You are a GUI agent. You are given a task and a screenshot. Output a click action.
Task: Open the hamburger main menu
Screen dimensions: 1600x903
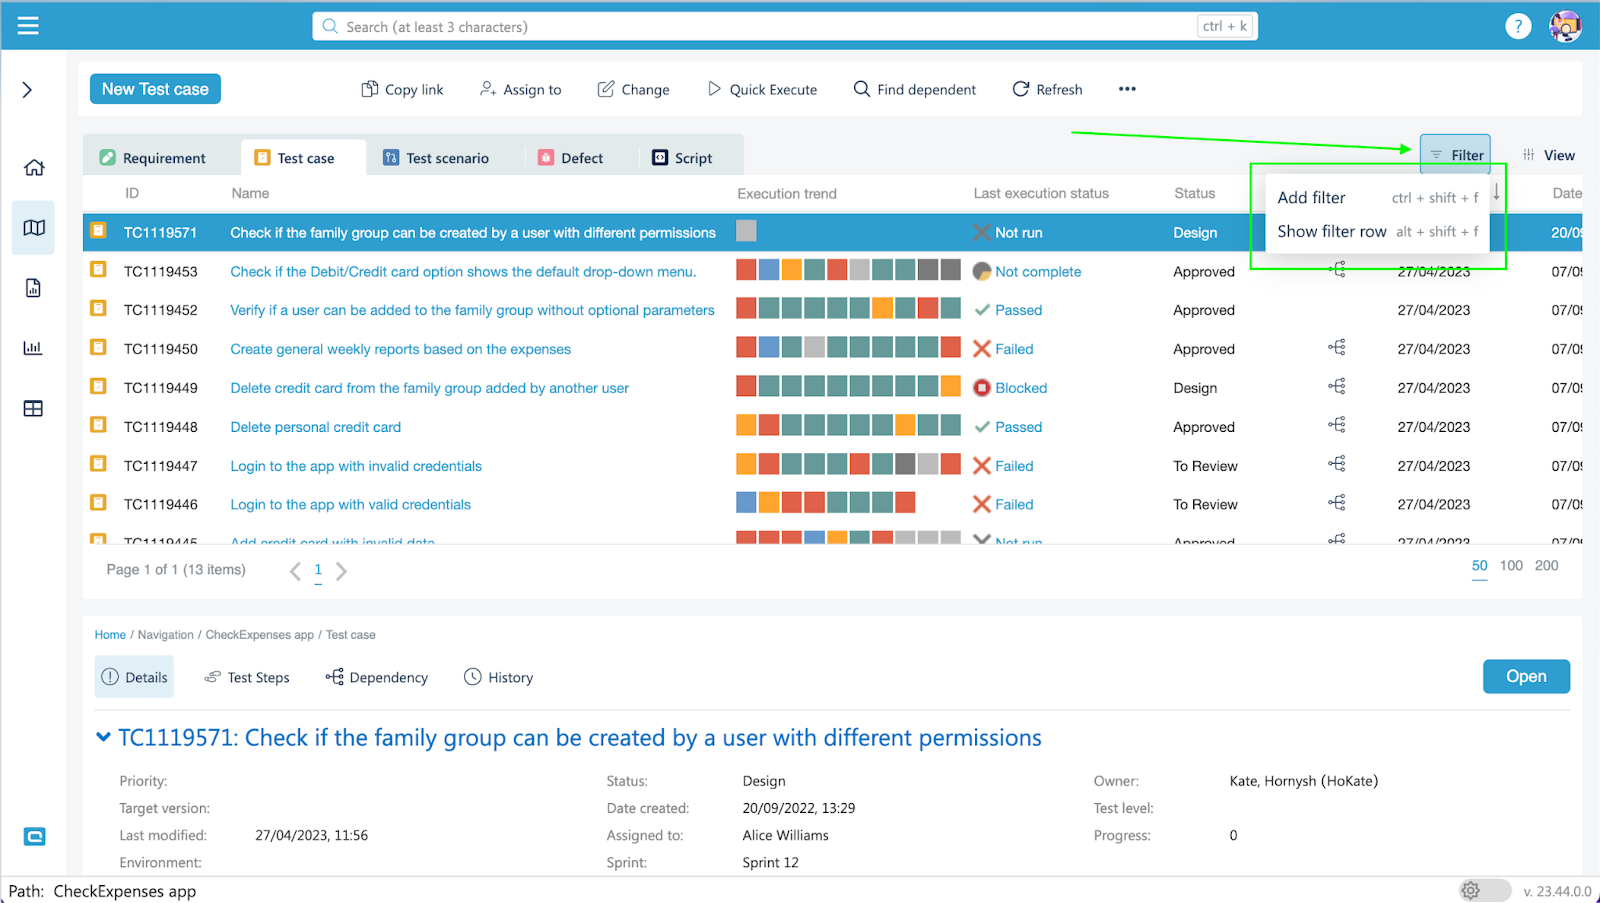point(28,26)
